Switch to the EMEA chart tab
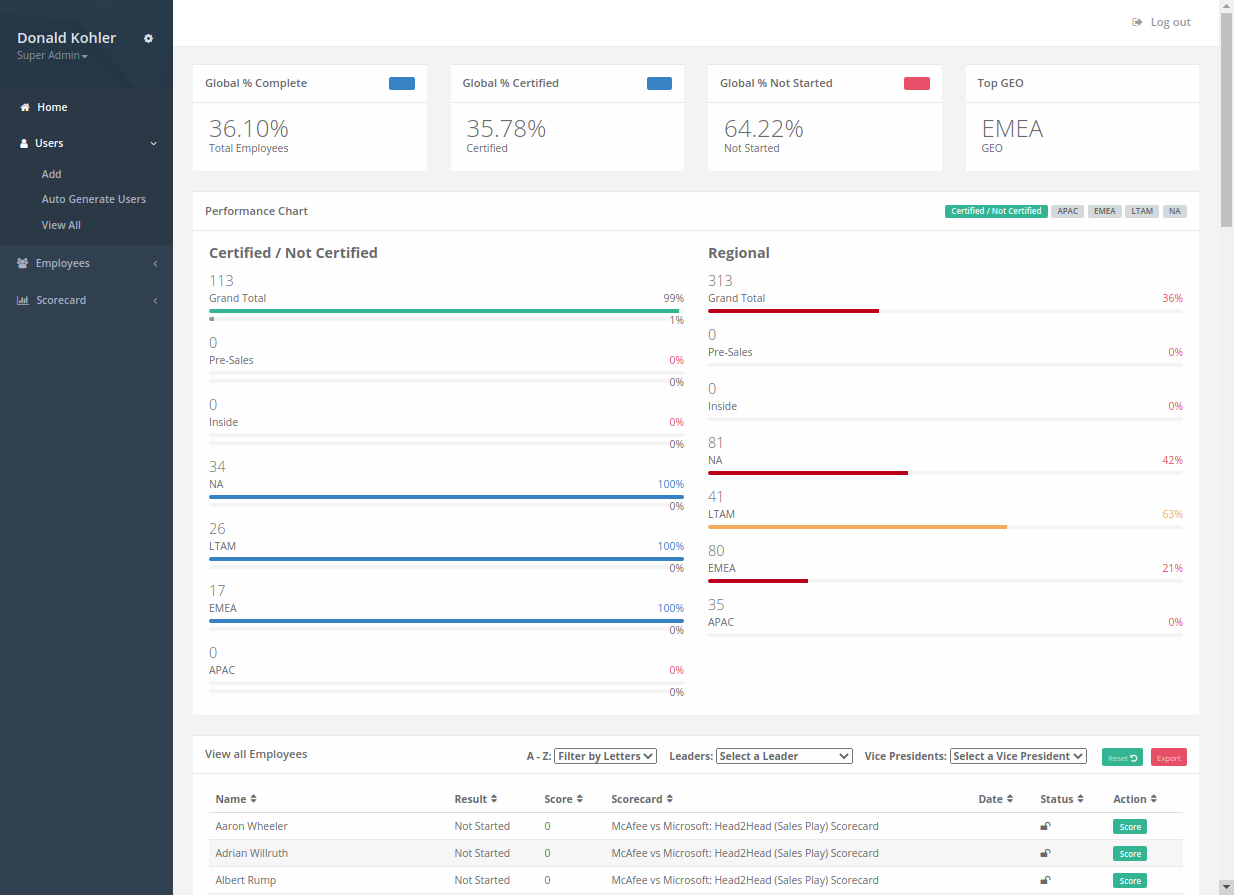The height and width of the screenshot is (895, 1234). [1105, 211]
